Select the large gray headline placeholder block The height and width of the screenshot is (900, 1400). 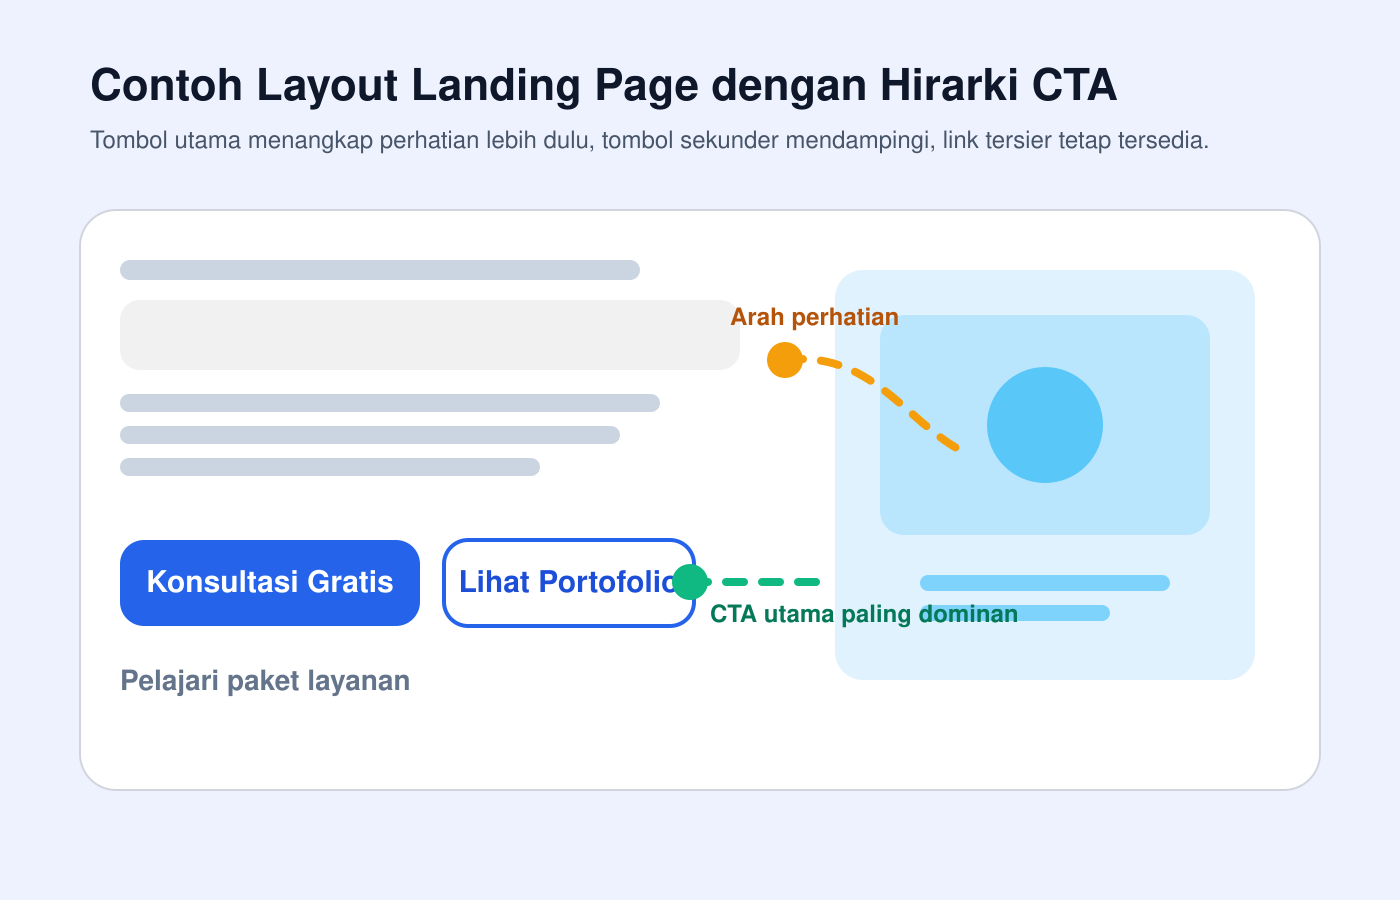429,335
